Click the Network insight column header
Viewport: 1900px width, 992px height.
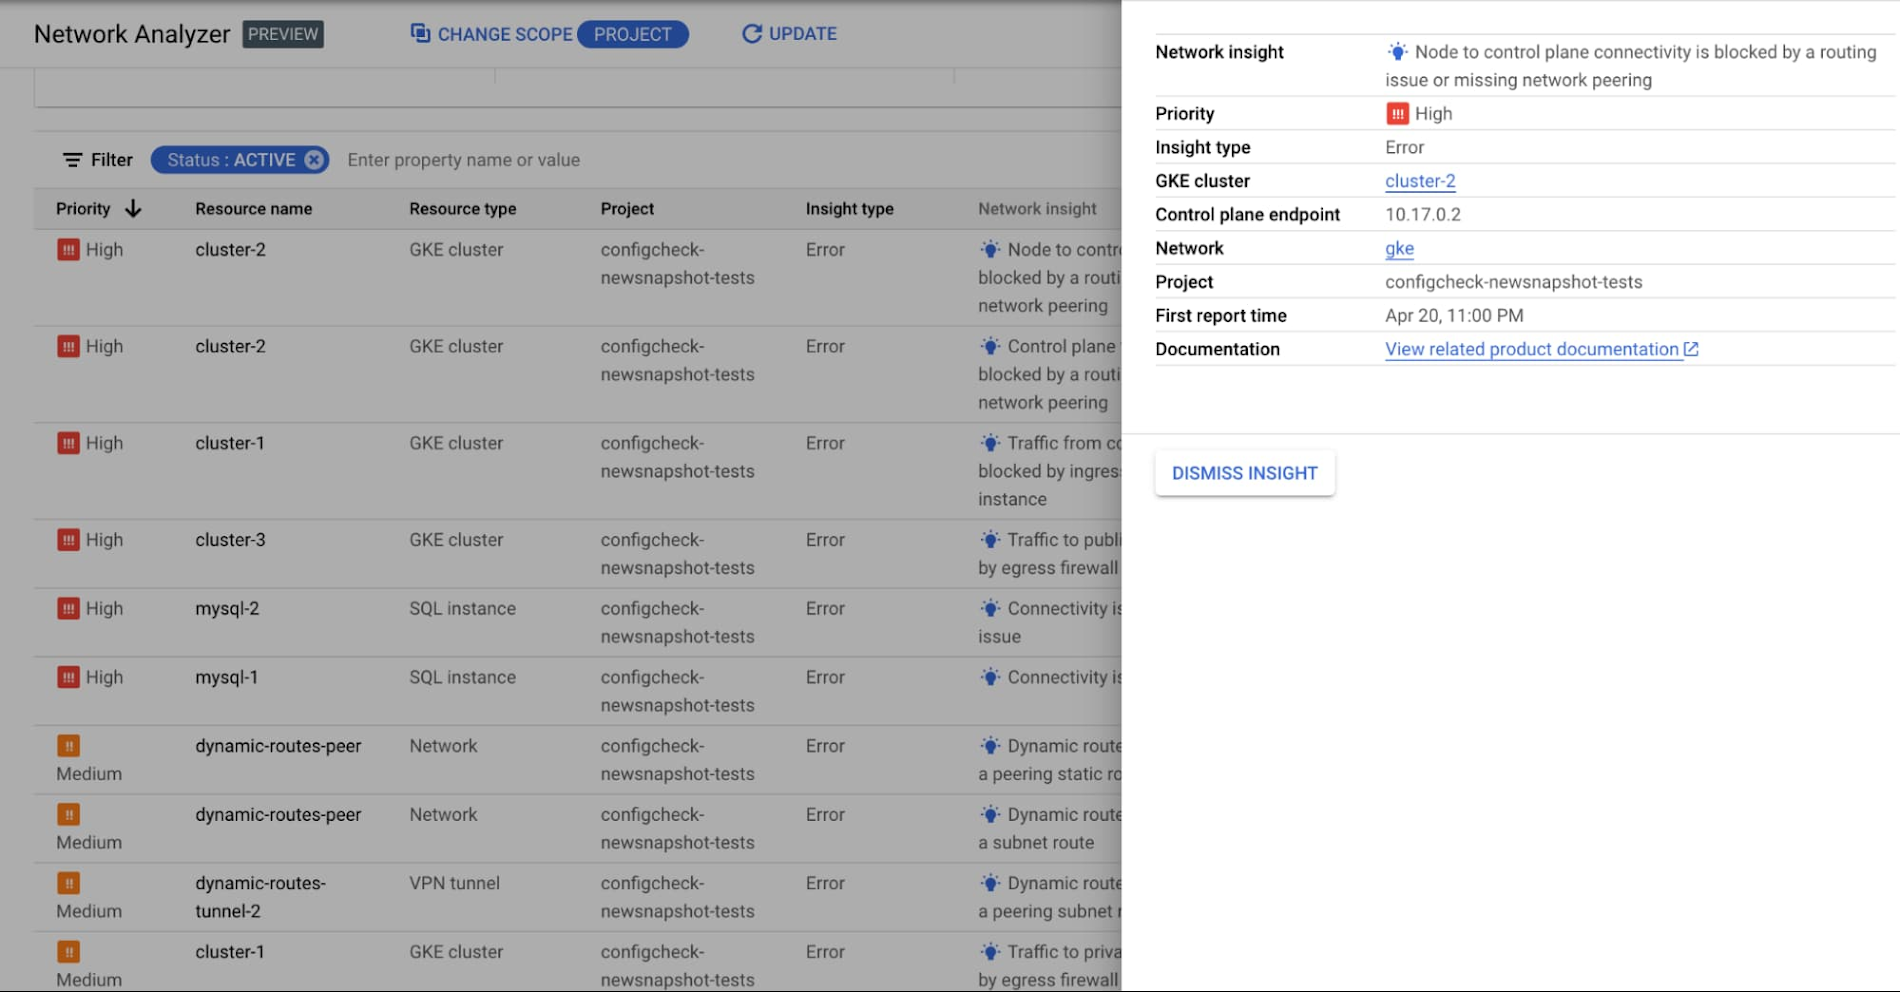tap(1037, 208)
